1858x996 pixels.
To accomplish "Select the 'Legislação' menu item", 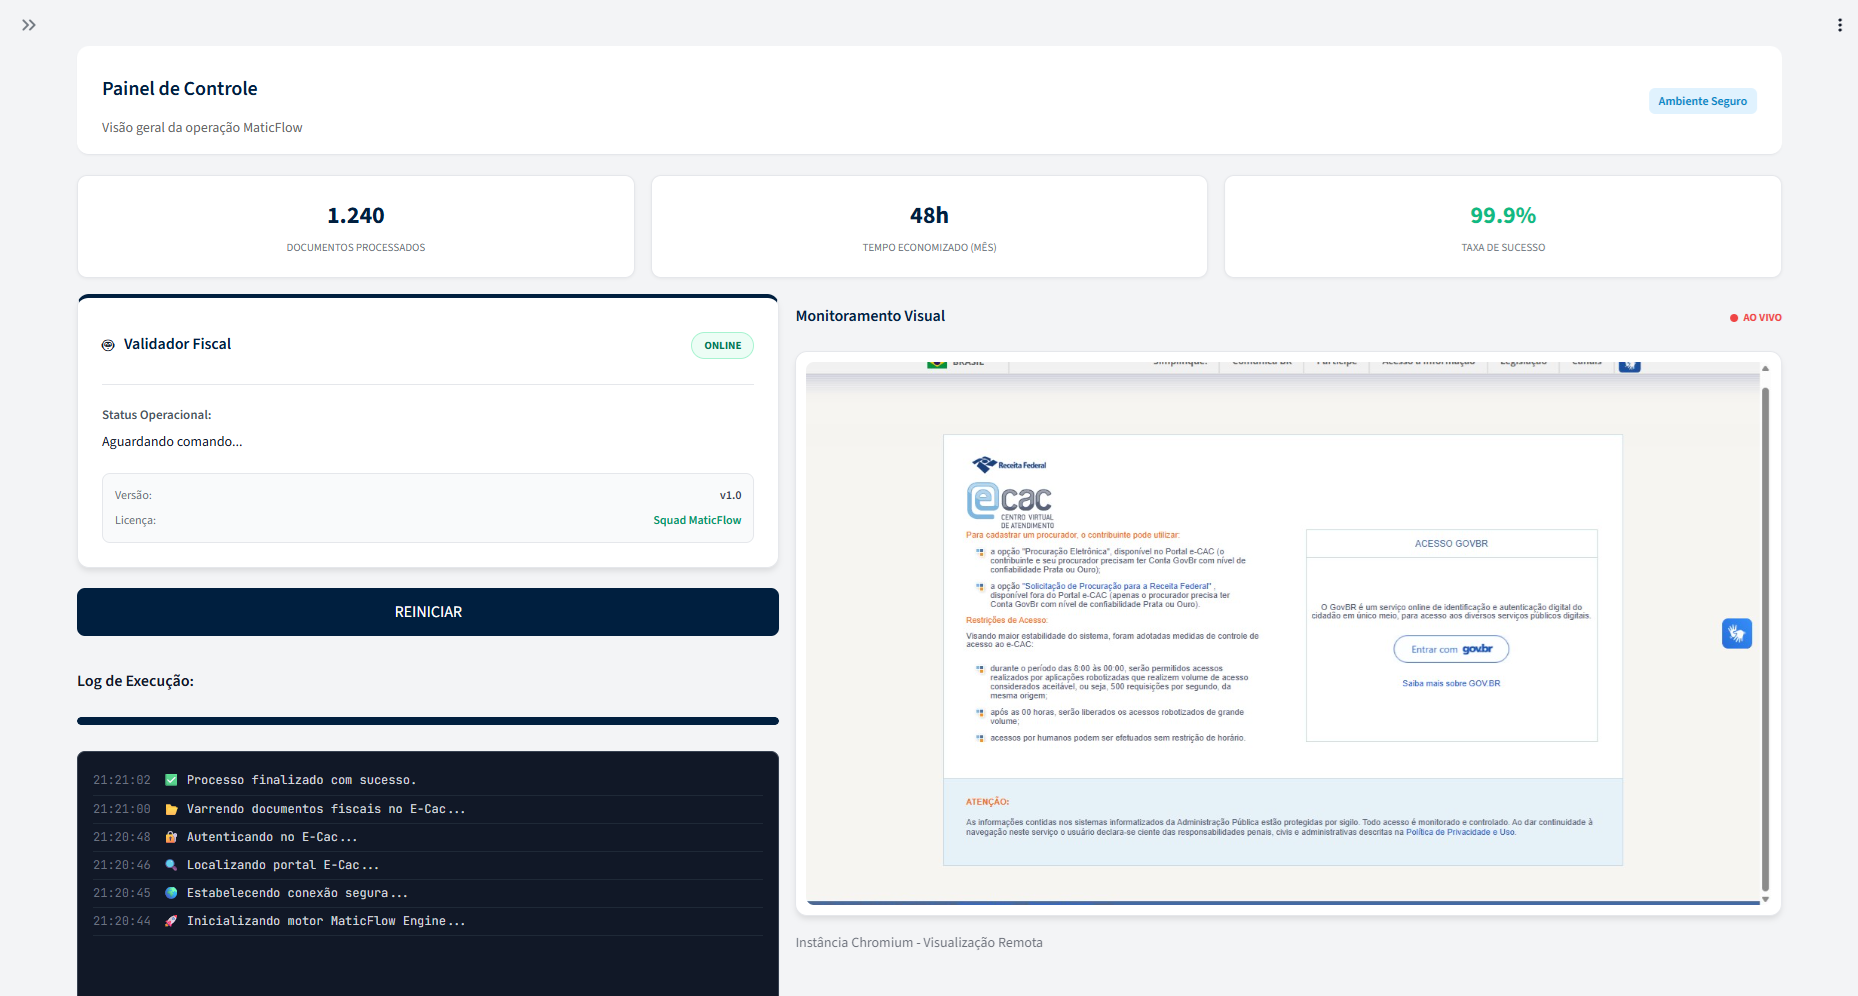I will pos(1522,362).
